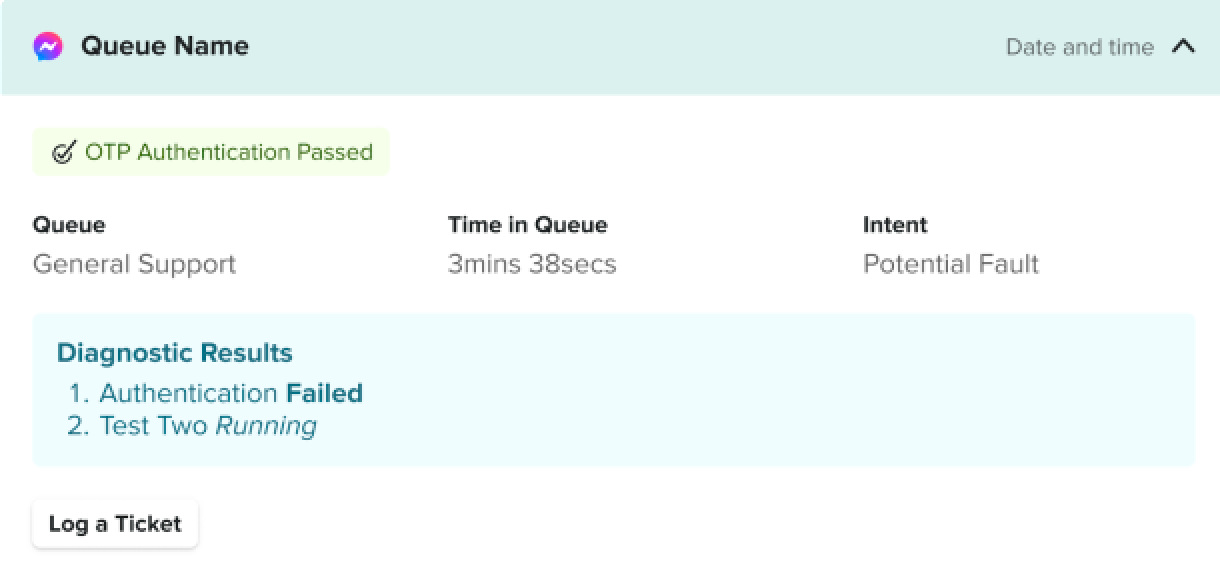Select the Intent field label
The image size is (1220, 564).
[x=895, y=225]
